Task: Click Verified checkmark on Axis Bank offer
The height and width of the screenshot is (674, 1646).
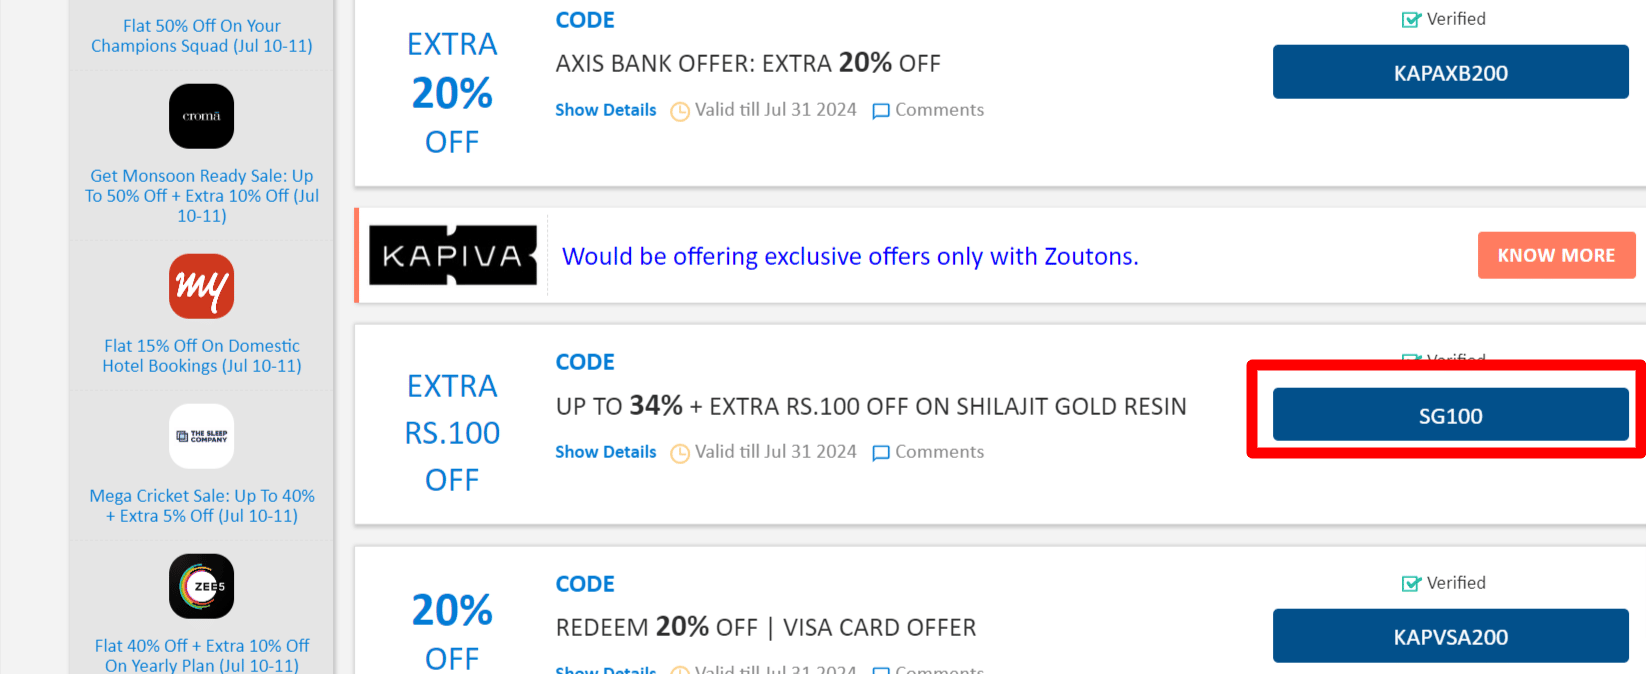Action: click(x=1411, y=20)
